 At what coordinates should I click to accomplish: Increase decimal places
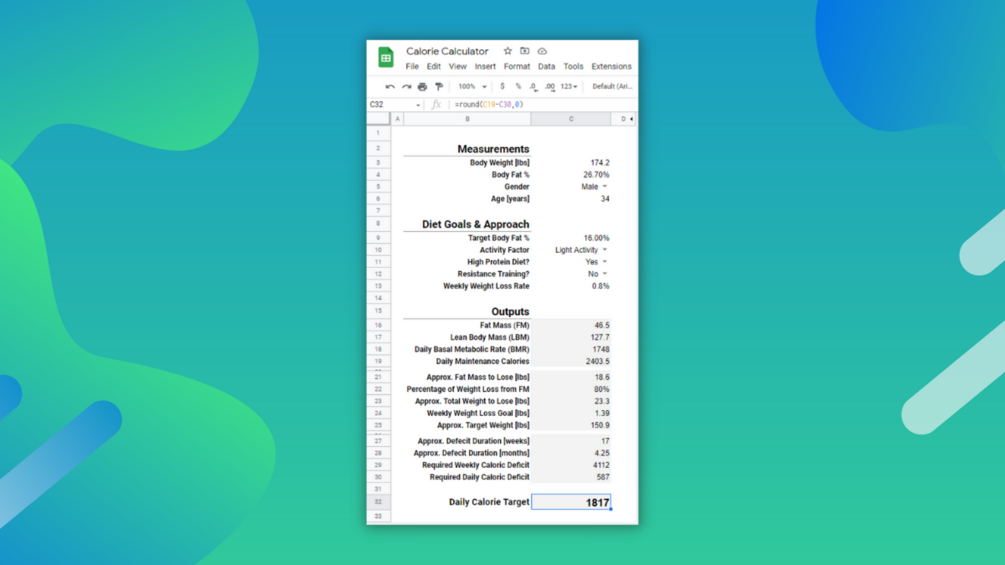(x=550, y=86)
